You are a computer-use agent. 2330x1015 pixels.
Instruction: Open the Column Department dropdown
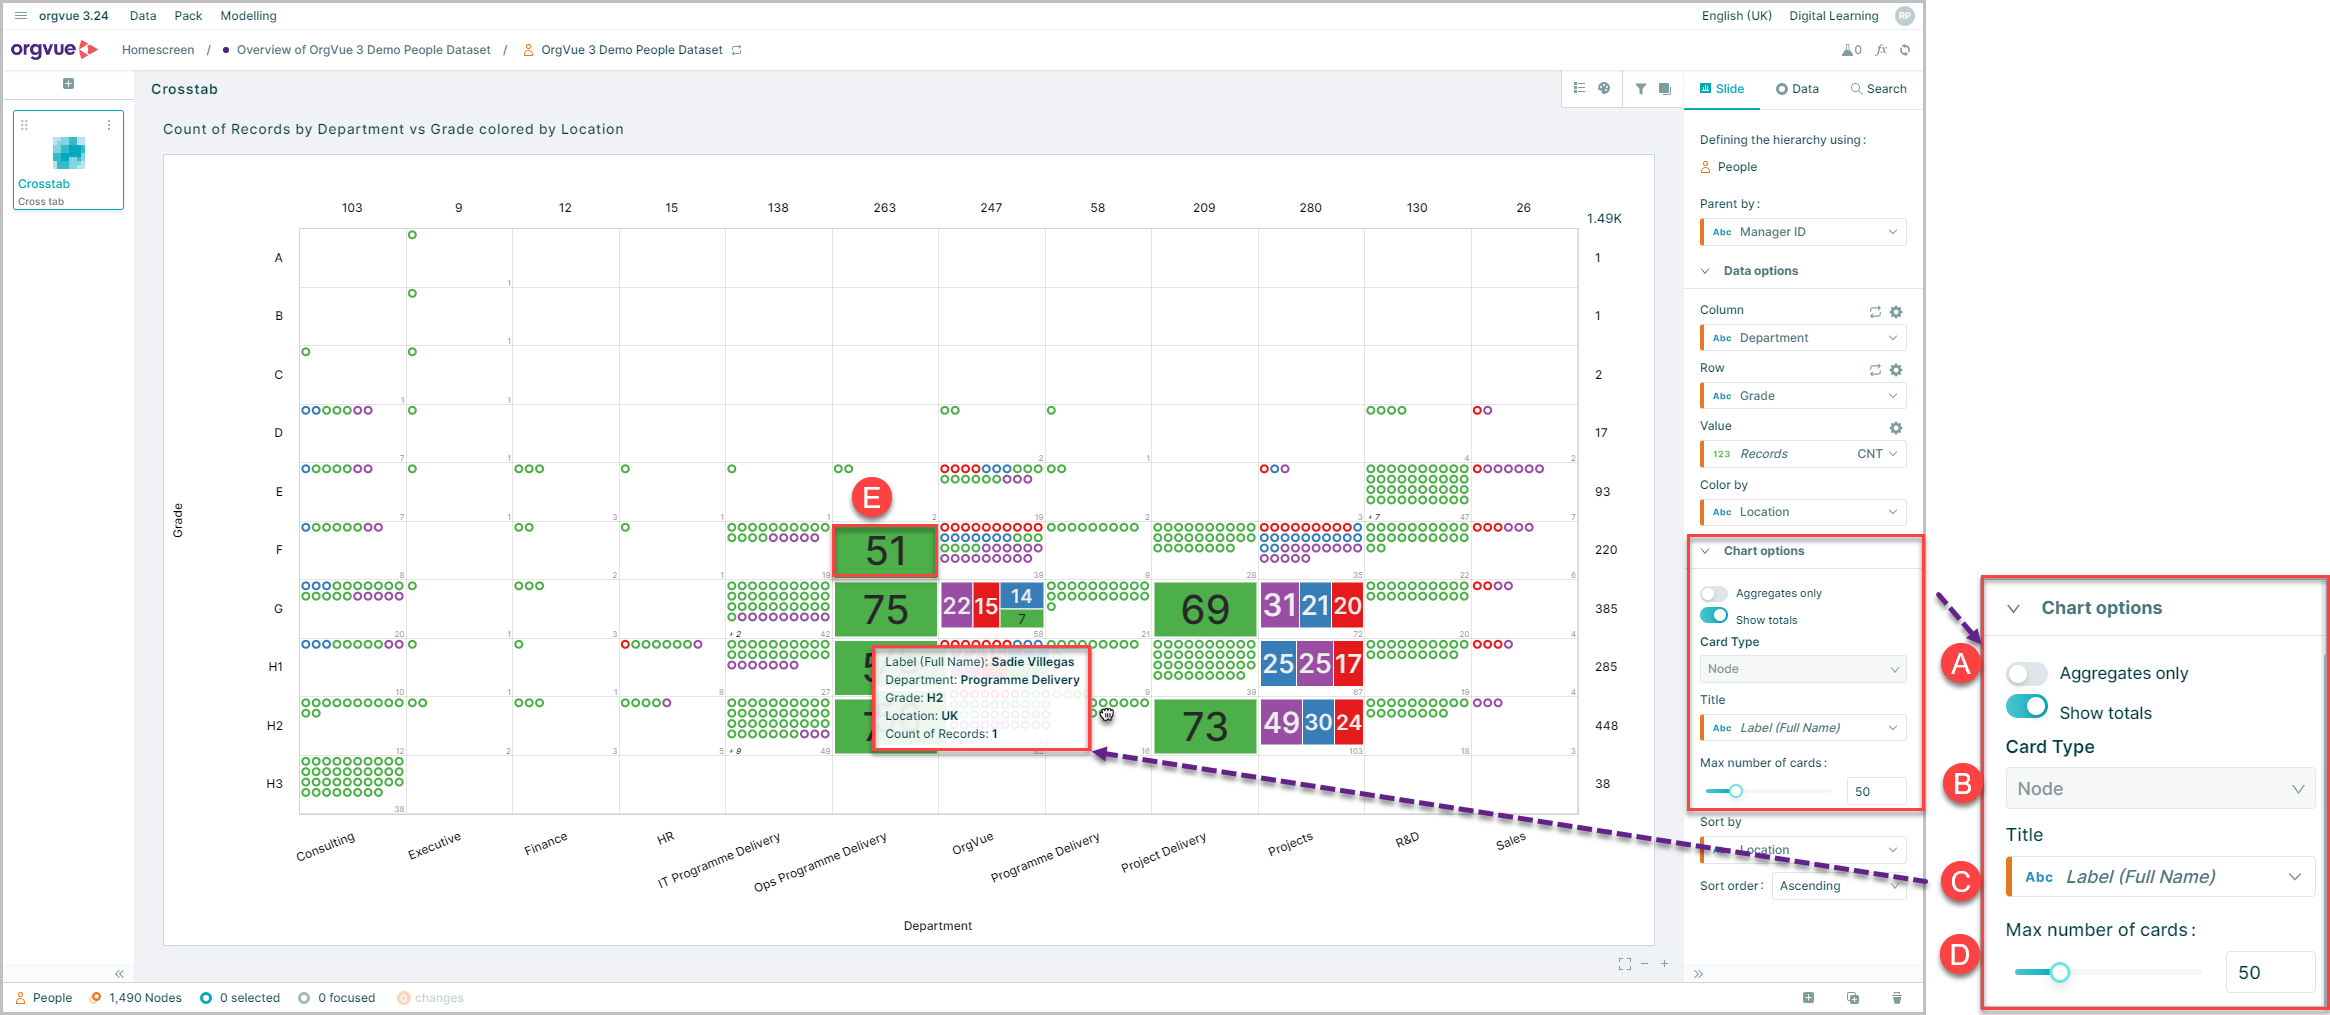tap(1803, 338)
